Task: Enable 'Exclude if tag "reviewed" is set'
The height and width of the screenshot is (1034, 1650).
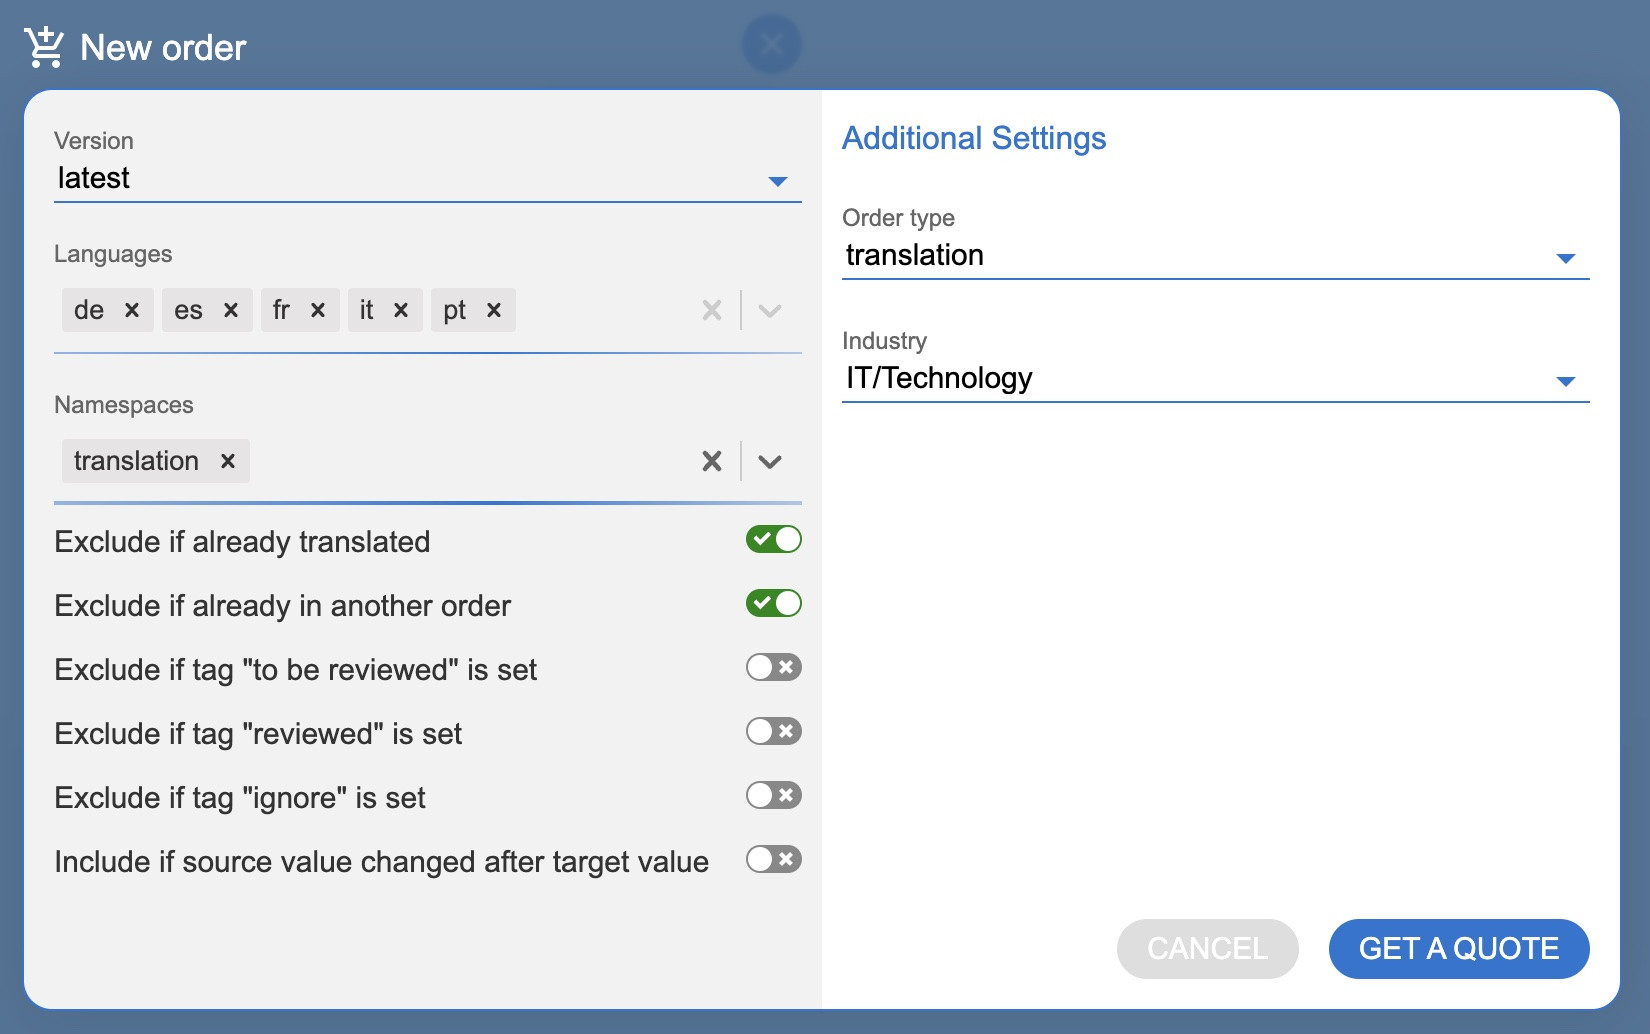Action: (x=773, y=732)
